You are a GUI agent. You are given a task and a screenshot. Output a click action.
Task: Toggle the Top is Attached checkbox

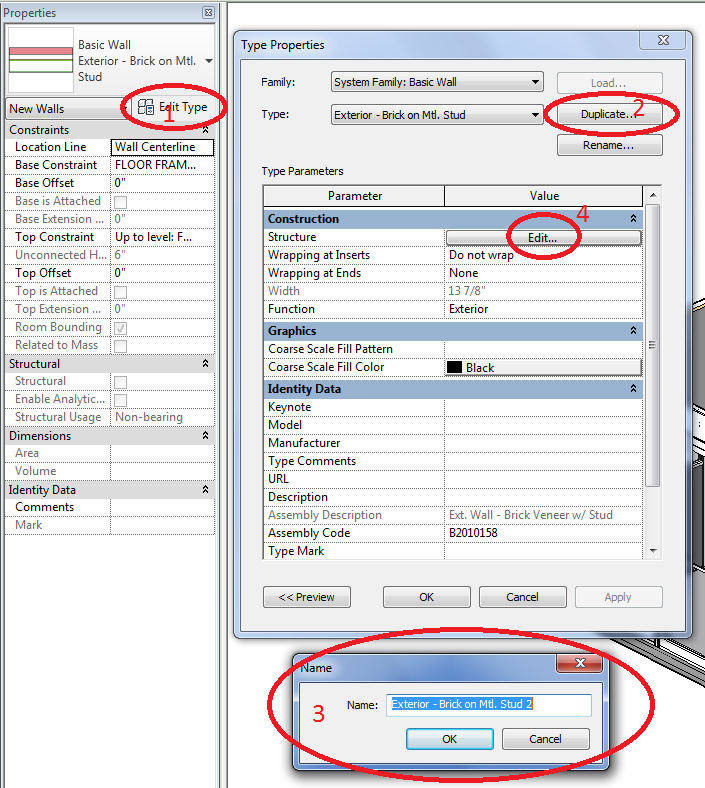coord(121,291)
